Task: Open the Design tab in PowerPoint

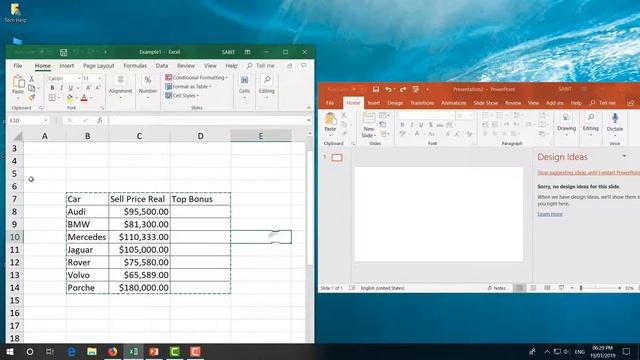Action: 395,103
